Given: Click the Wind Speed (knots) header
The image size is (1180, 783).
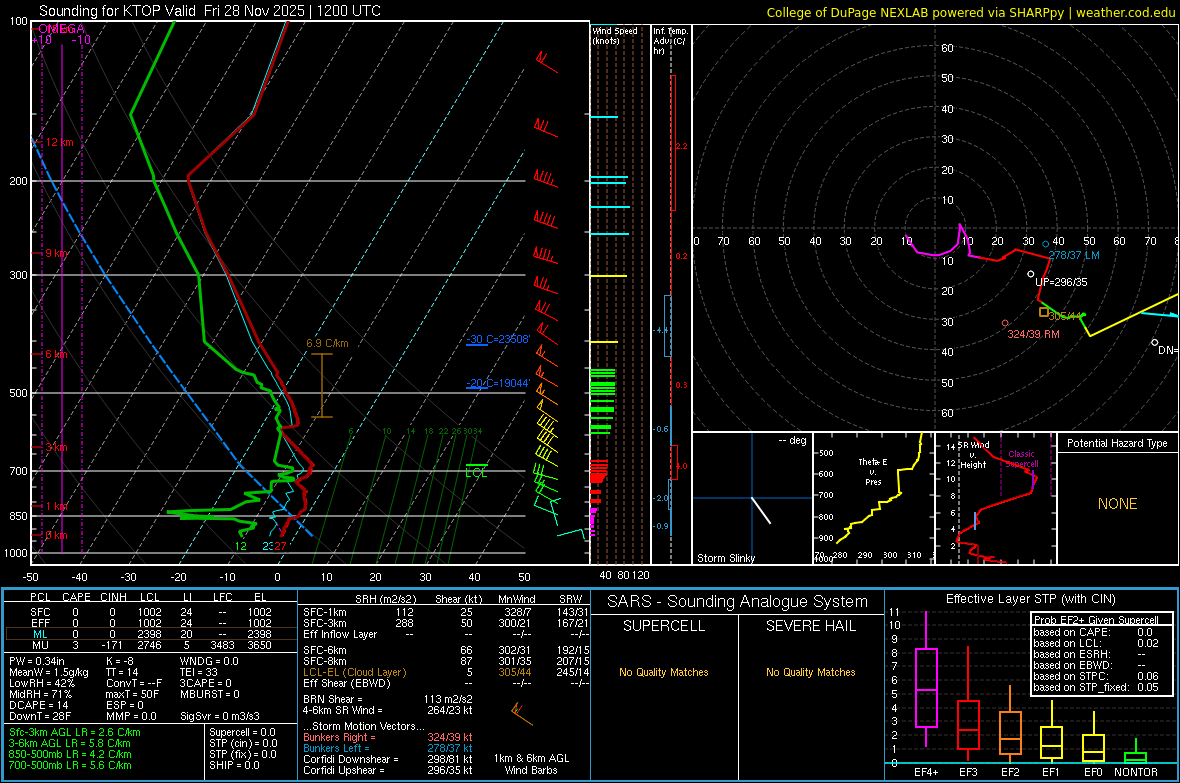Looking at the screenshot, I should [x=615, y=35].
